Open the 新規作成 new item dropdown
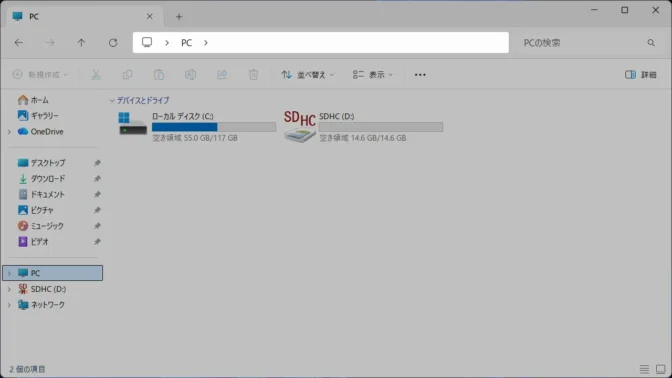The image size is (672, 378). (40, 75)
